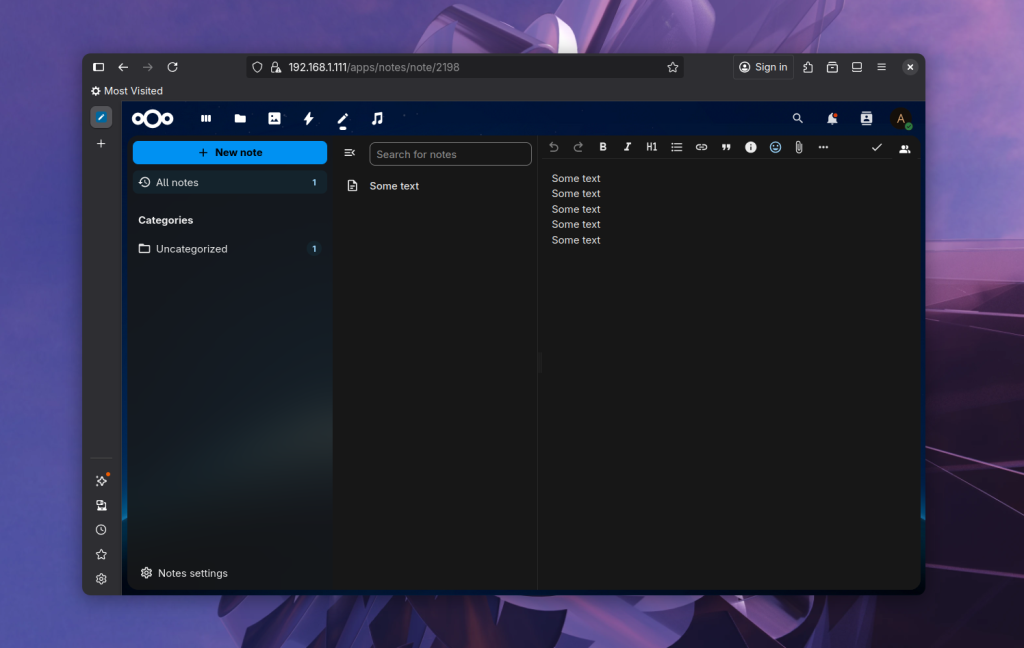Insert a link using the link icon
The width and height of the screenshot is (1024, 648).
click(x=701, y=147)
